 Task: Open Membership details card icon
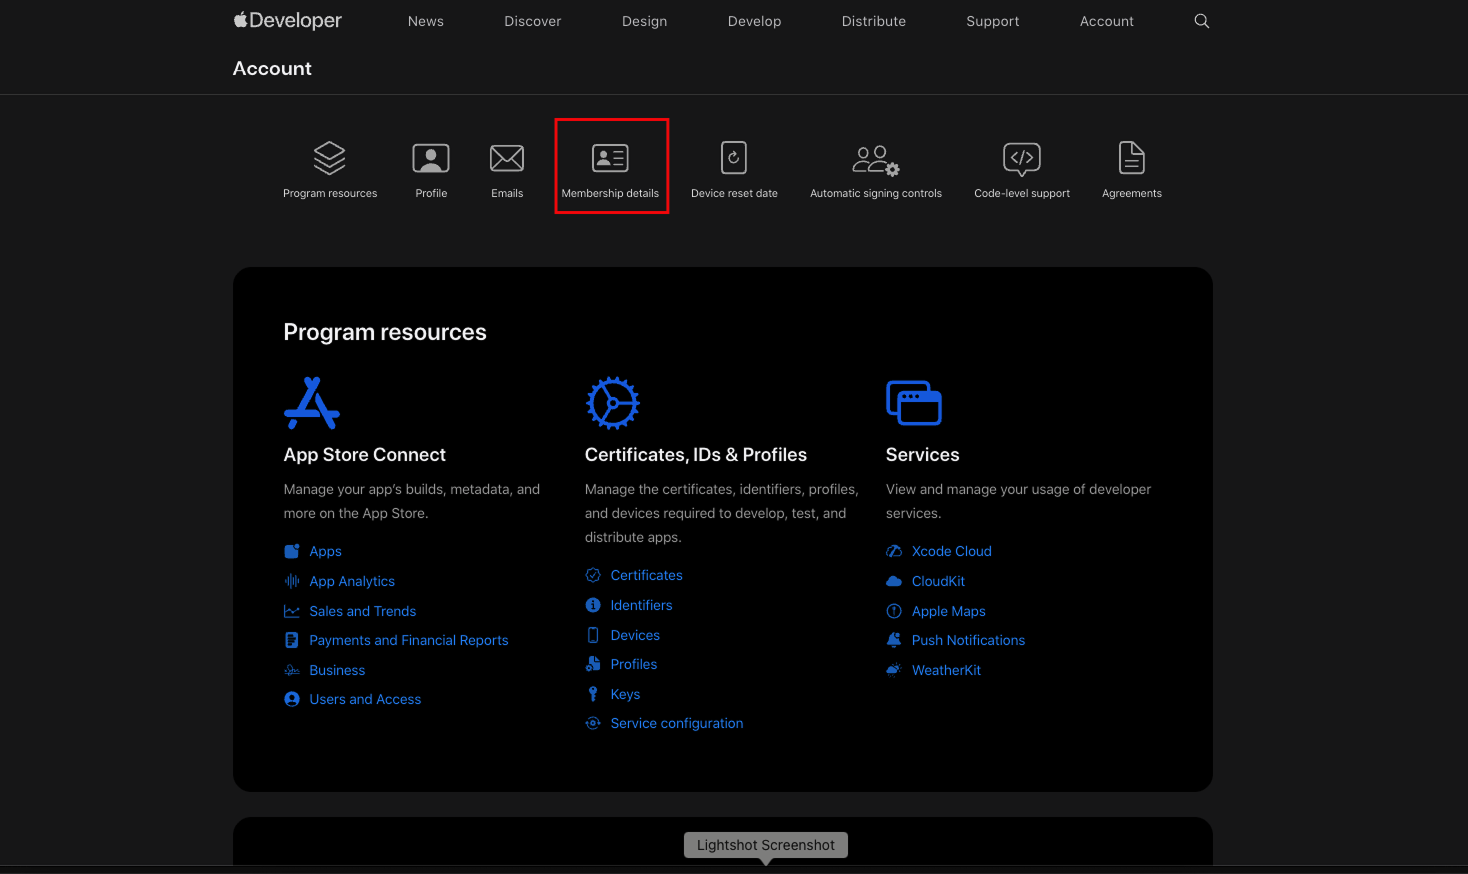click(x=610, y=158)
